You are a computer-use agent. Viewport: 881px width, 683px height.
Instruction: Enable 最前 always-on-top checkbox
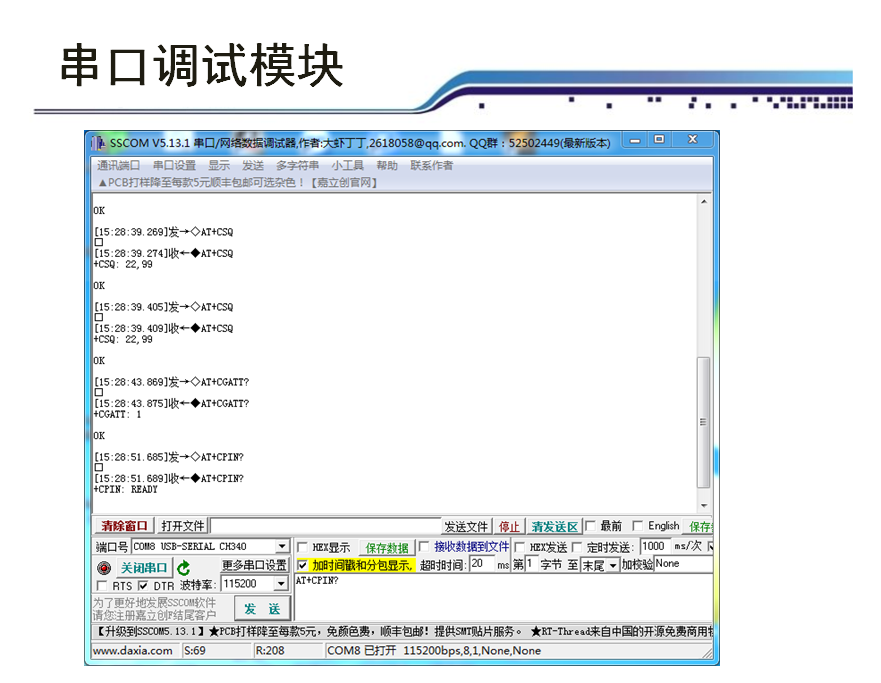click(x=591, y=526)
